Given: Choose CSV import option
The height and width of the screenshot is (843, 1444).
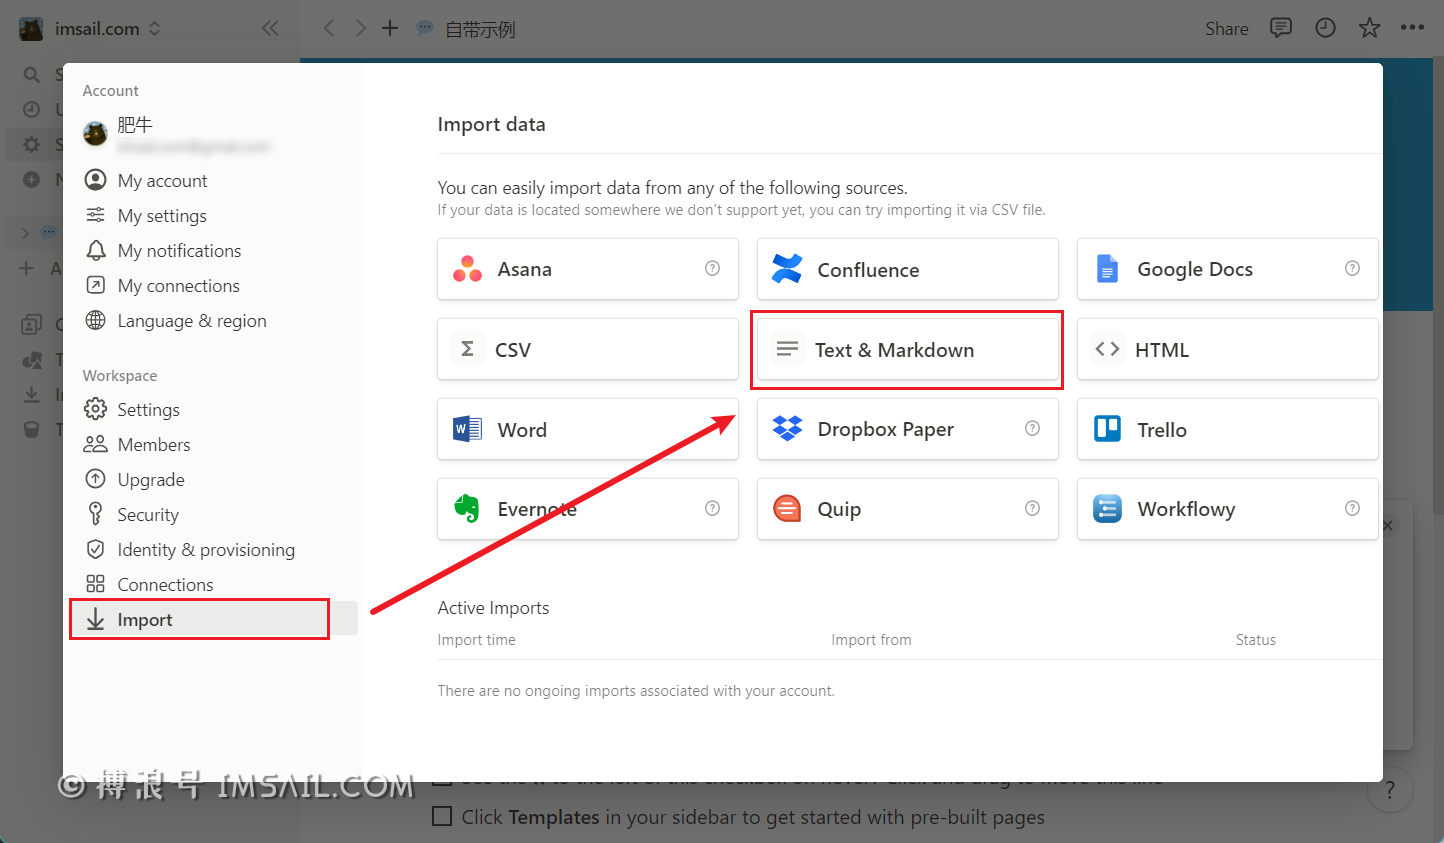Looking at the screenshot, I should (x=587, y=349).
